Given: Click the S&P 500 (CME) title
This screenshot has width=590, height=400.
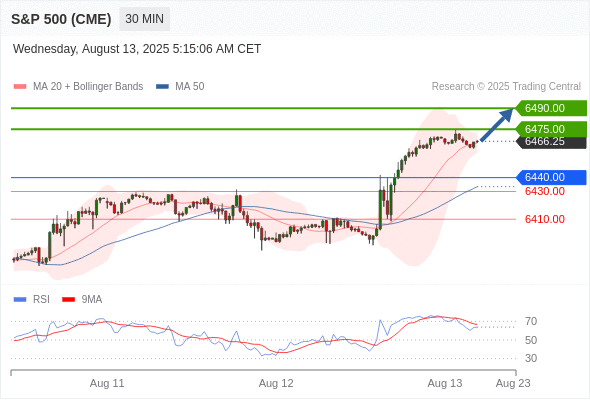Looking at the screenshot, I should [x=61, y=19].
